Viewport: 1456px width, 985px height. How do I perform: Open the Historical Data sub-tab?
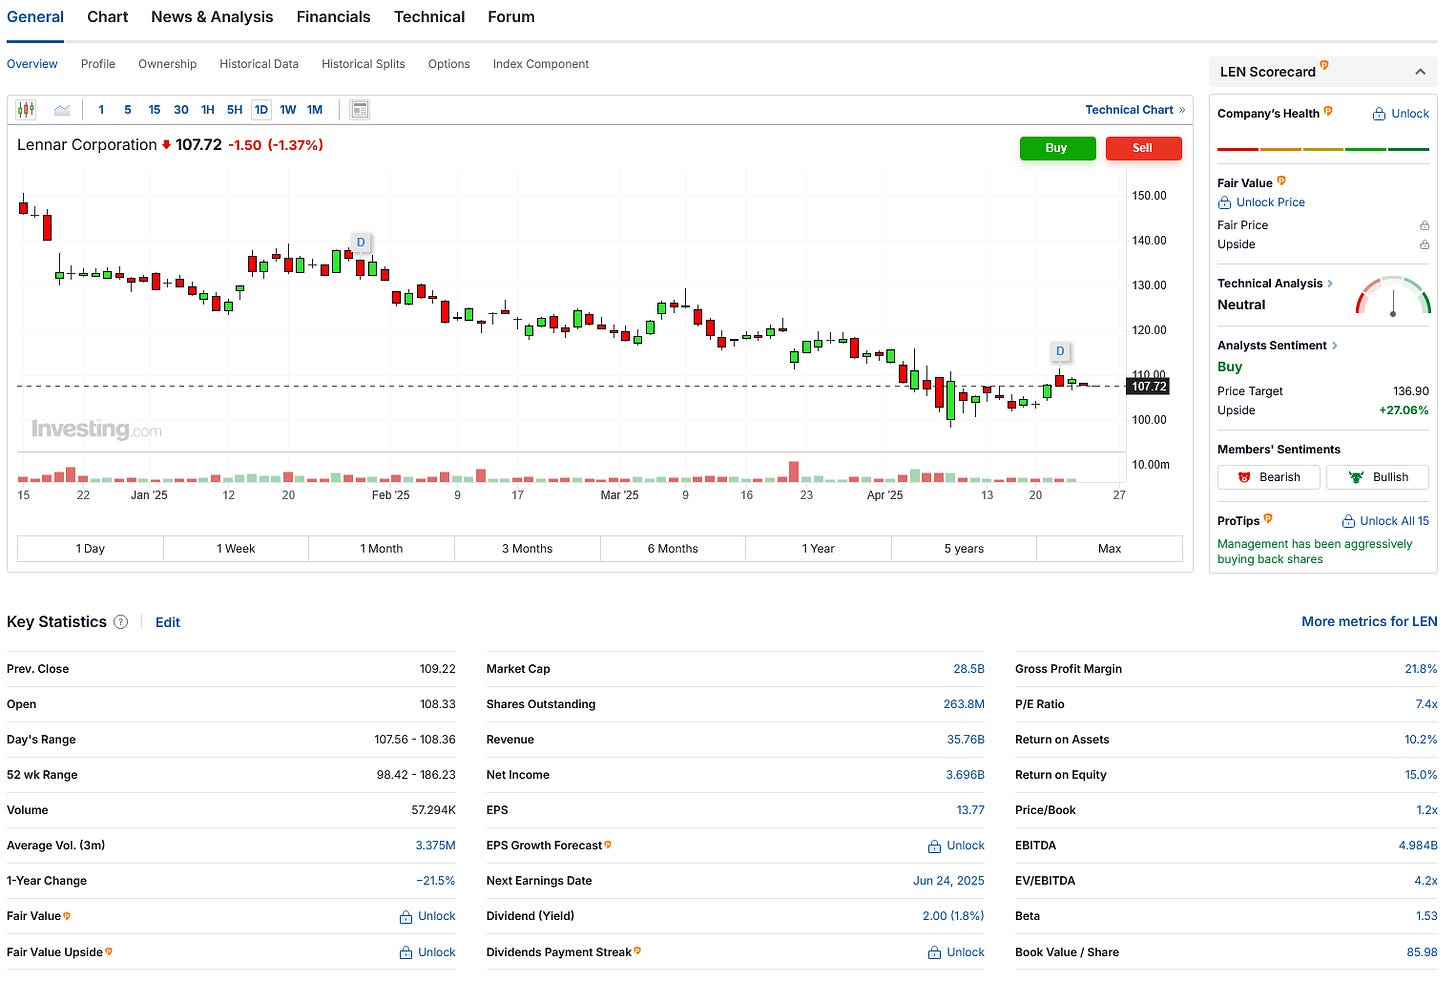coord(259,64)
